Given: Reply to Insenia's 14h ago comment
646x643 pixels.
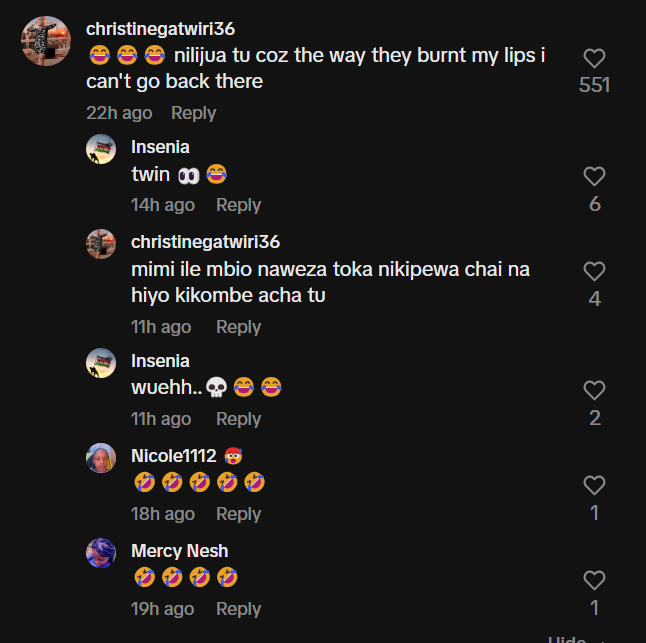Looking at the screenshot, I should tap(238, 205).
